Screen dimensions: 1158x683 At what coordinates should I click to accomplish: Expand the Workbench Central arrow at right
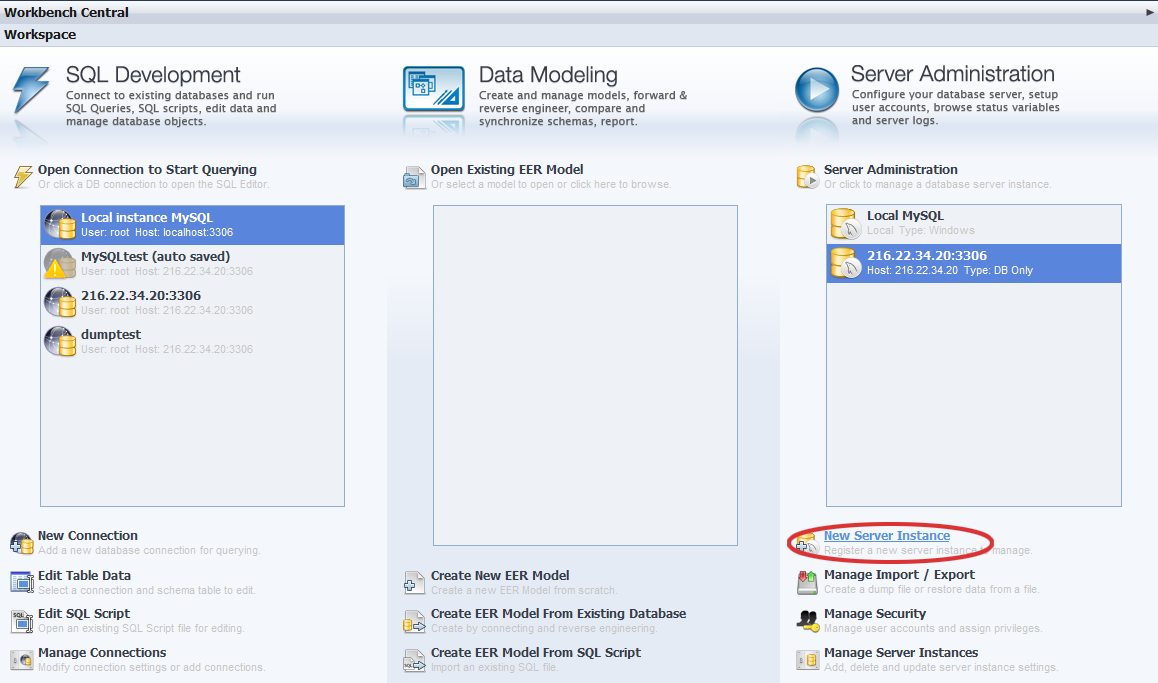click(1150, 12)
